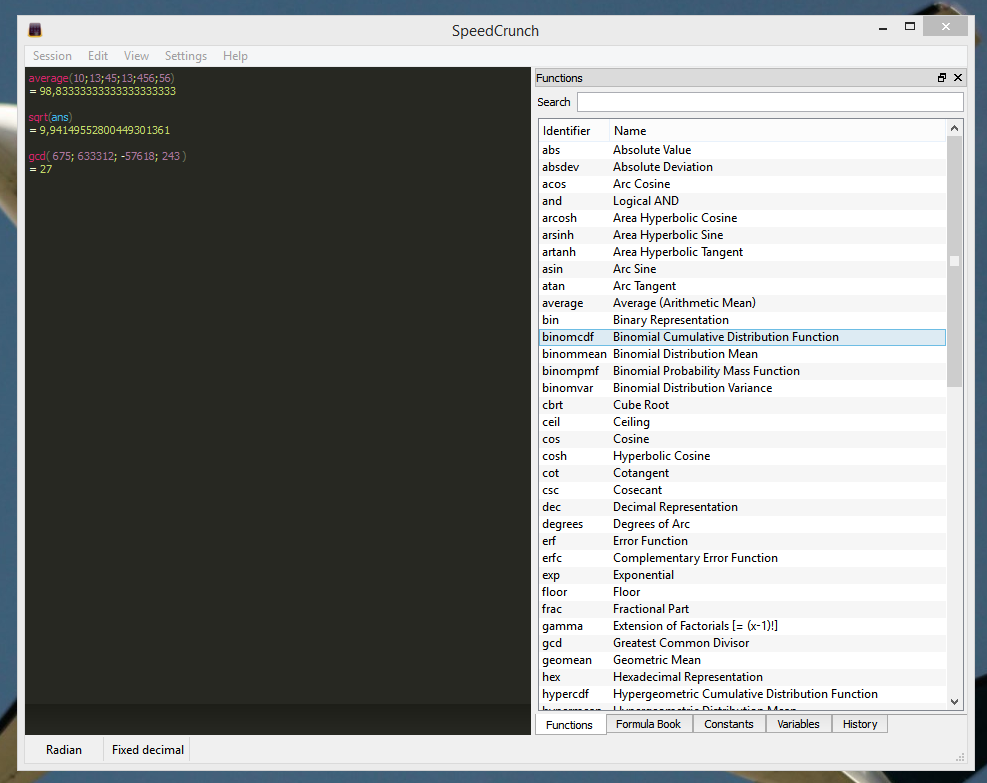Open the Edit menu
The height and width of the screenshot is (783, 987).
coord(97,56)
